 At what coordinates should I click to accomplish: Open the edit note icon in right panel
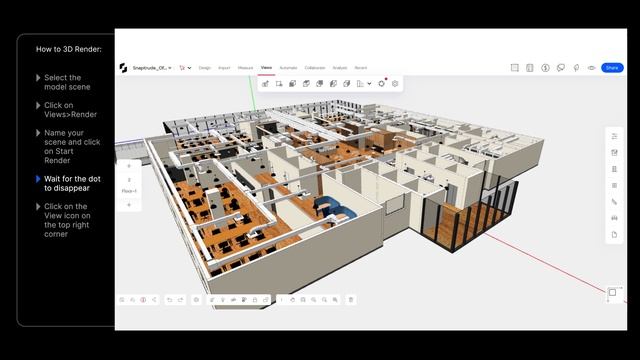click(614, 153)
